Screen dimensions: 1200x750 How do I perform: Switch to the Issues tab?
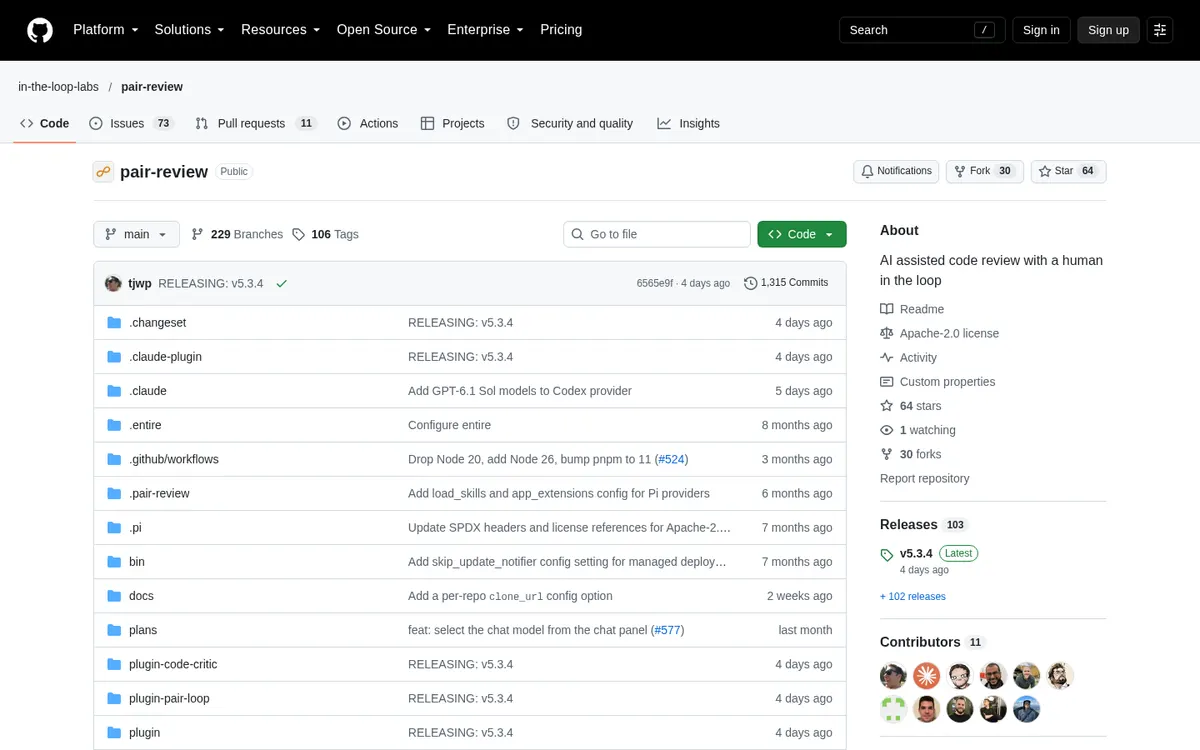pyautogui.click(x=132, y=123)
